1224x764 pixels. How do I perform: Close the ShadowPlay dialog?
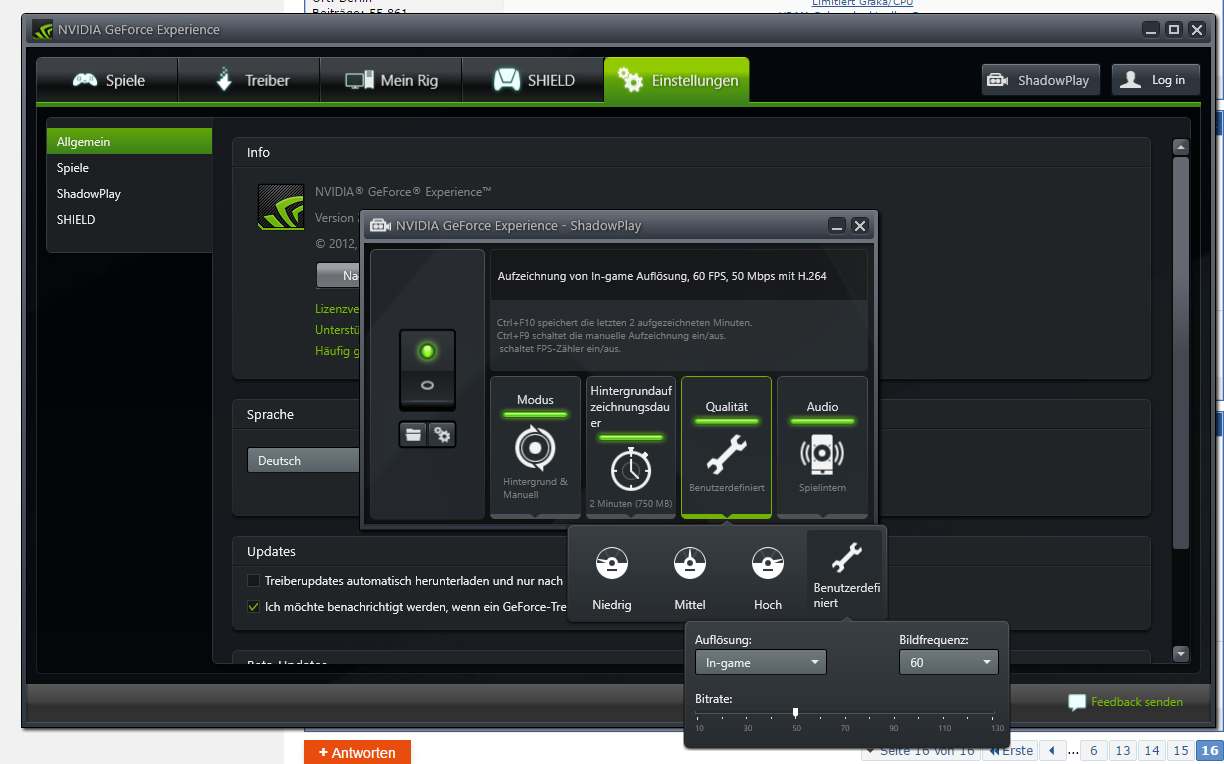tap(859, 226)
